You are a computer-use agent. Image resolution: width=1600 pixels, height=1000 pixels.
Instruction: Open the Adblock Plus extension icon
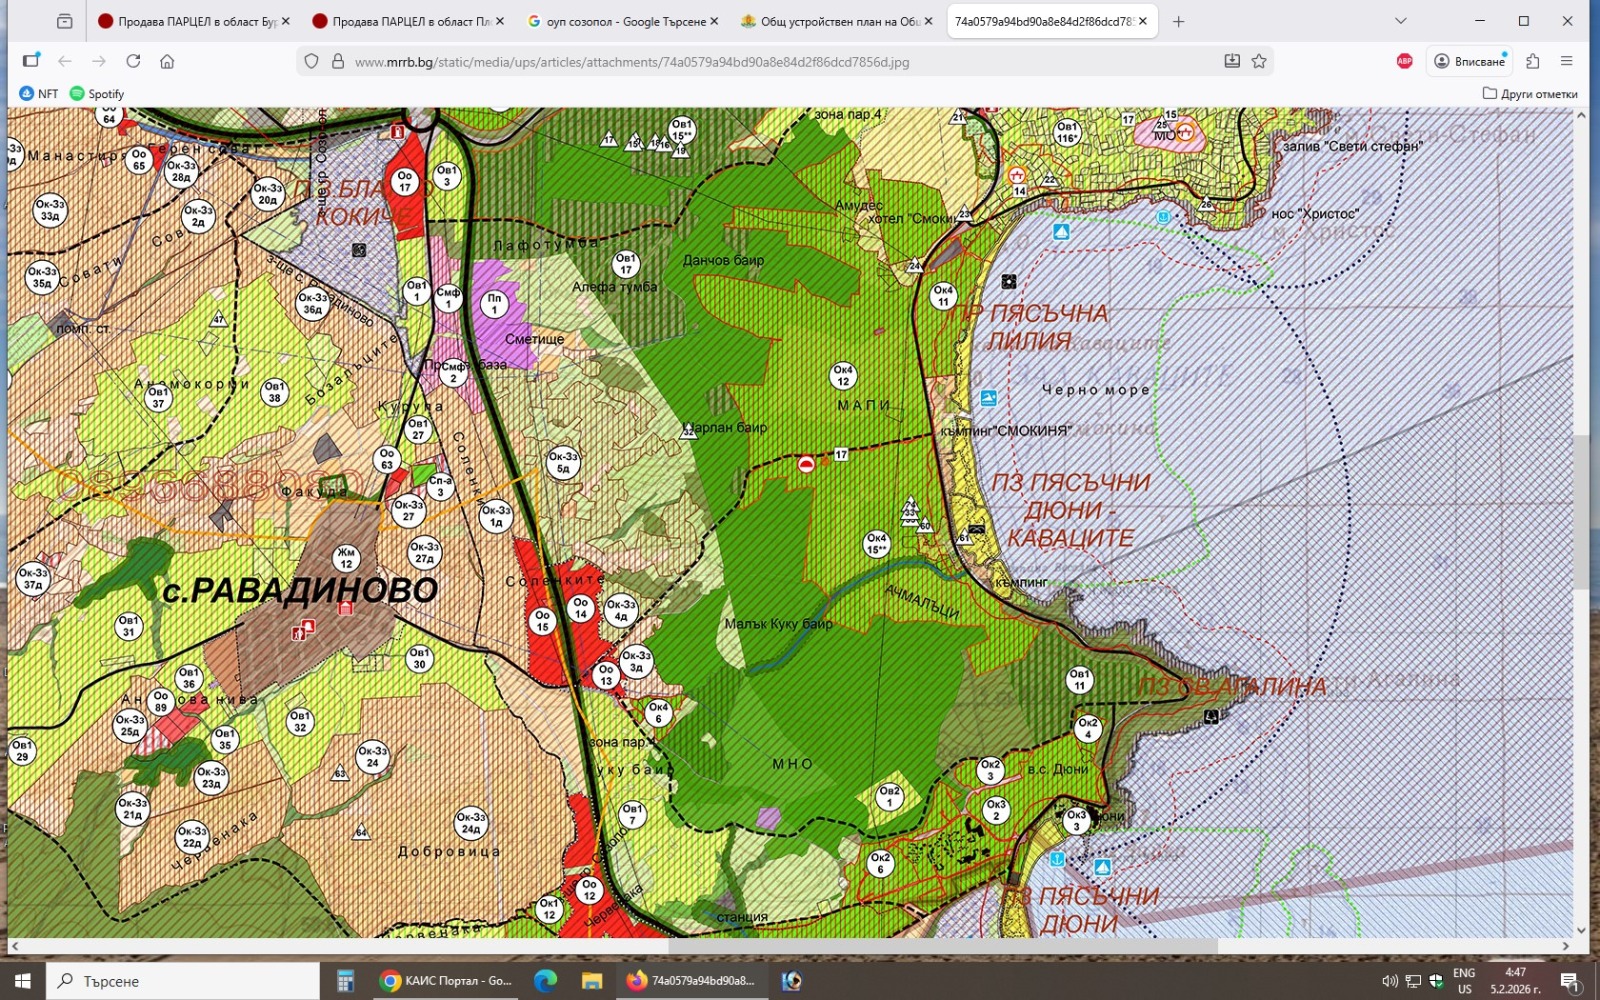[x=1404, y=61]
